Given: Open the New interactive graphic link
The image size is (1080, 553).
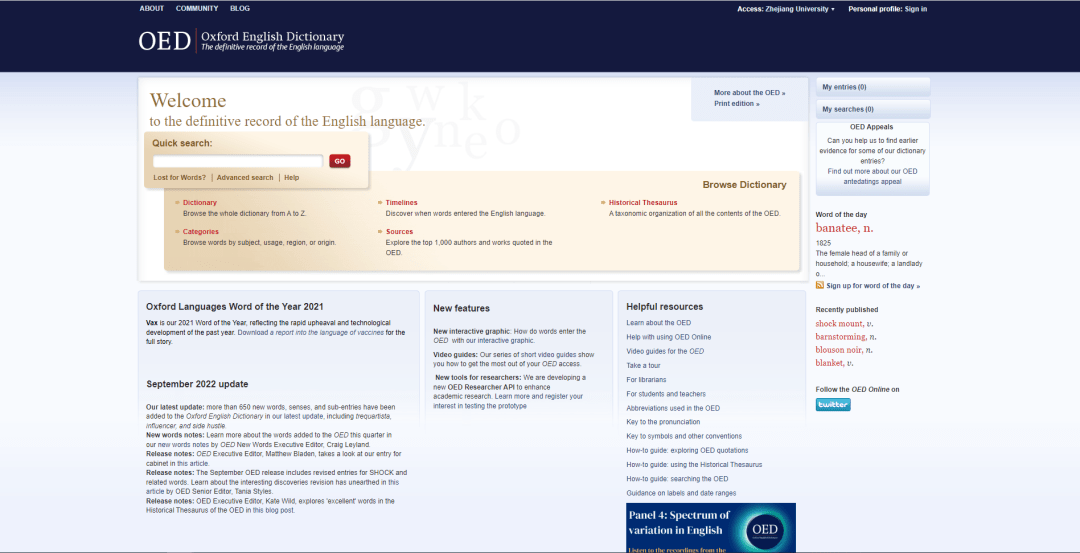Looking at the screenshot, I should [x=472, y=331].
